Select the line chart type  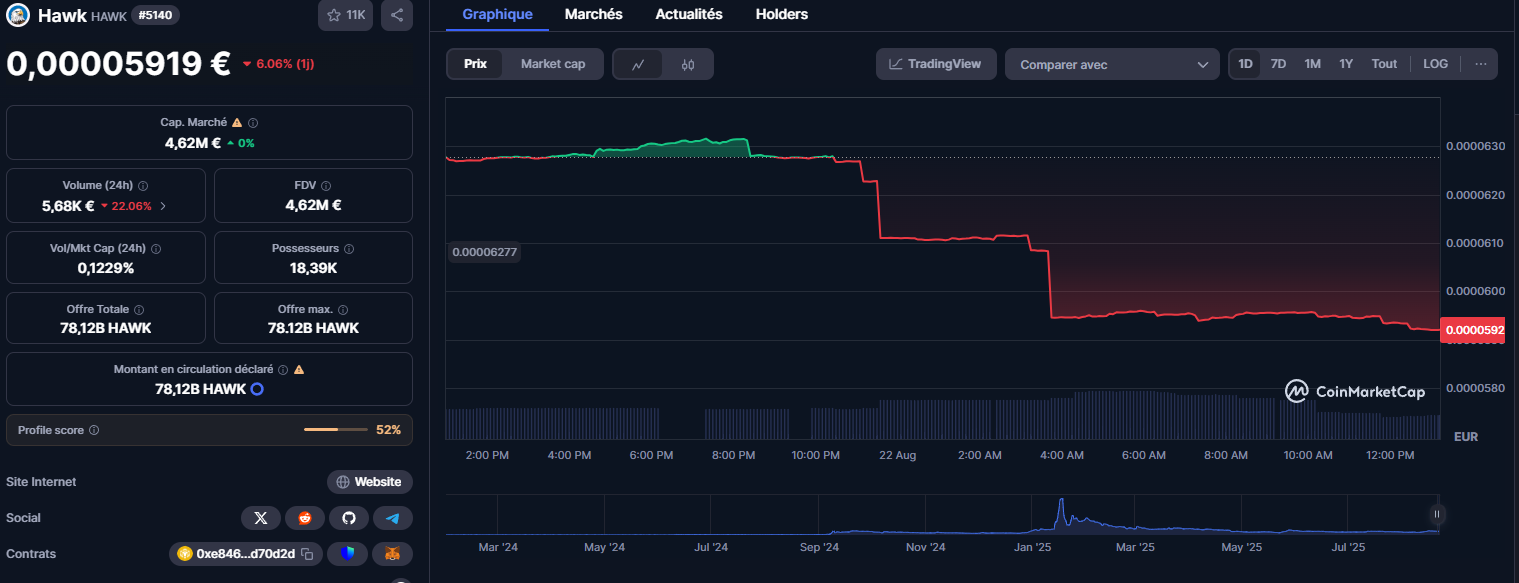pyautogui.click(x=638, y=64)
